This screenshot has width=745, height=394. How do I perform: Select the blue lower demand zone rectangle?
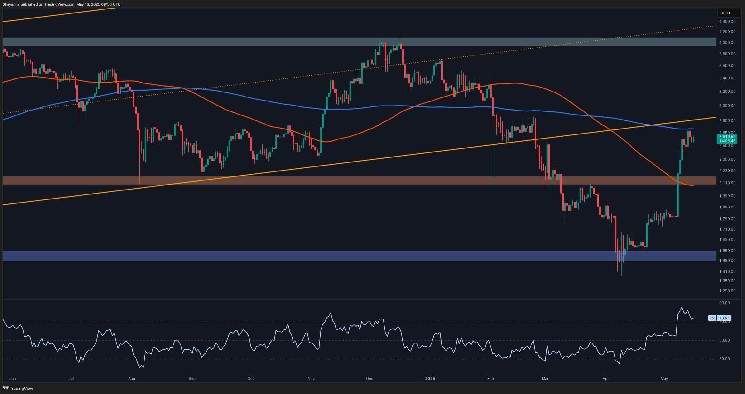[x=359, y=256]
